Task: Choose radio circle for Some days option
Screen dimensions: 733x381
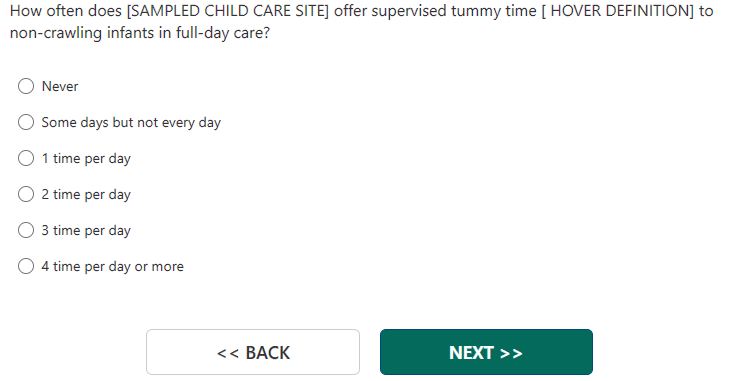Action: (26, 122)
